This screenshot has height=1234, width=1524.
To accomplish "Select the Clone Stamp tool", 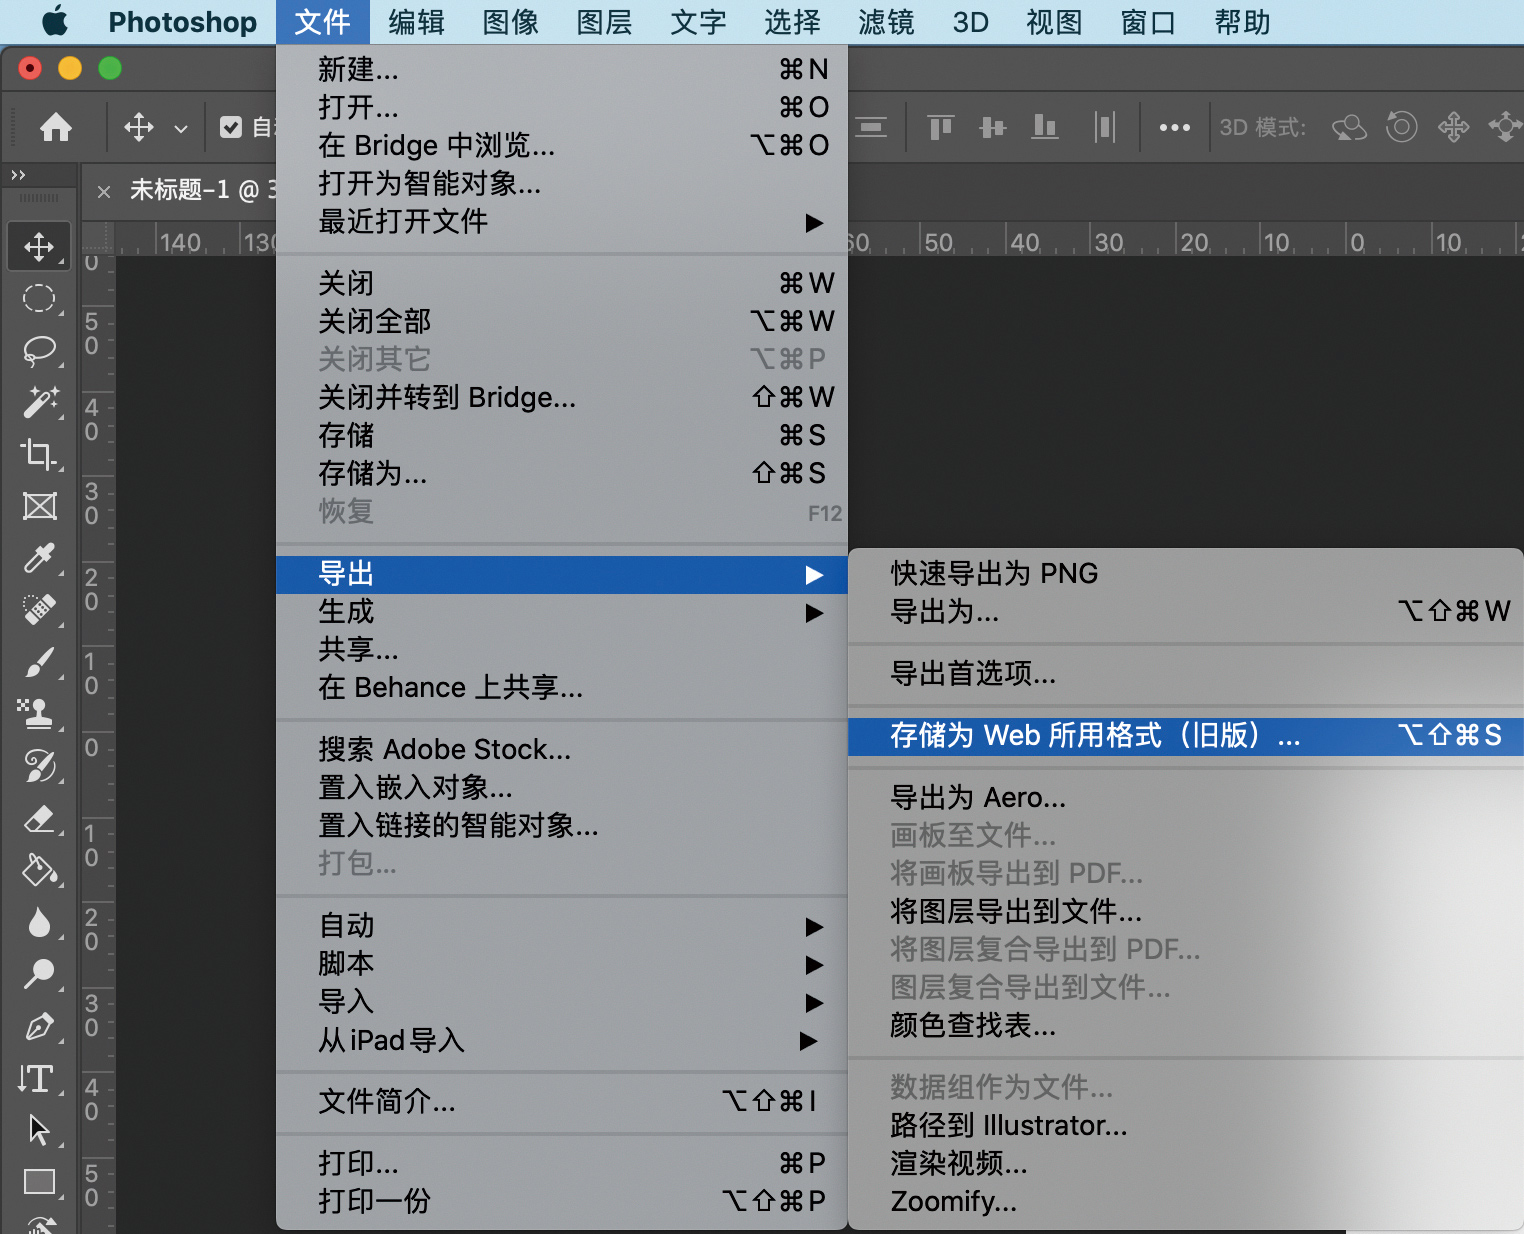I will click(x=39, y=714).
